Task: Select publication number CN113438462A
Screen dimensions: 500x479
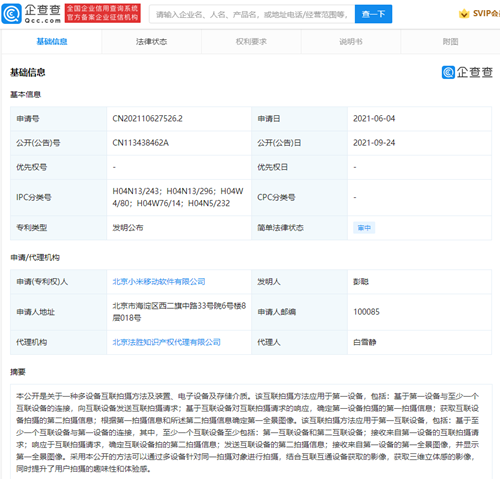Action: (x=140, y=143)
